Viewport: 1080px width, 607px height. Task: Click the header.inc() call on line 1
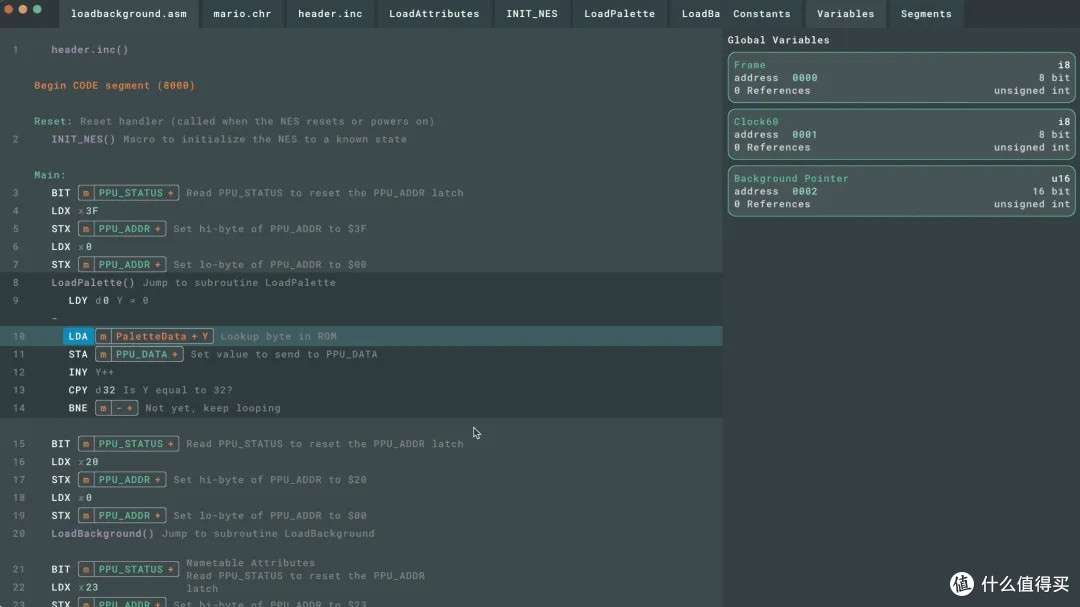pos(90,50)
